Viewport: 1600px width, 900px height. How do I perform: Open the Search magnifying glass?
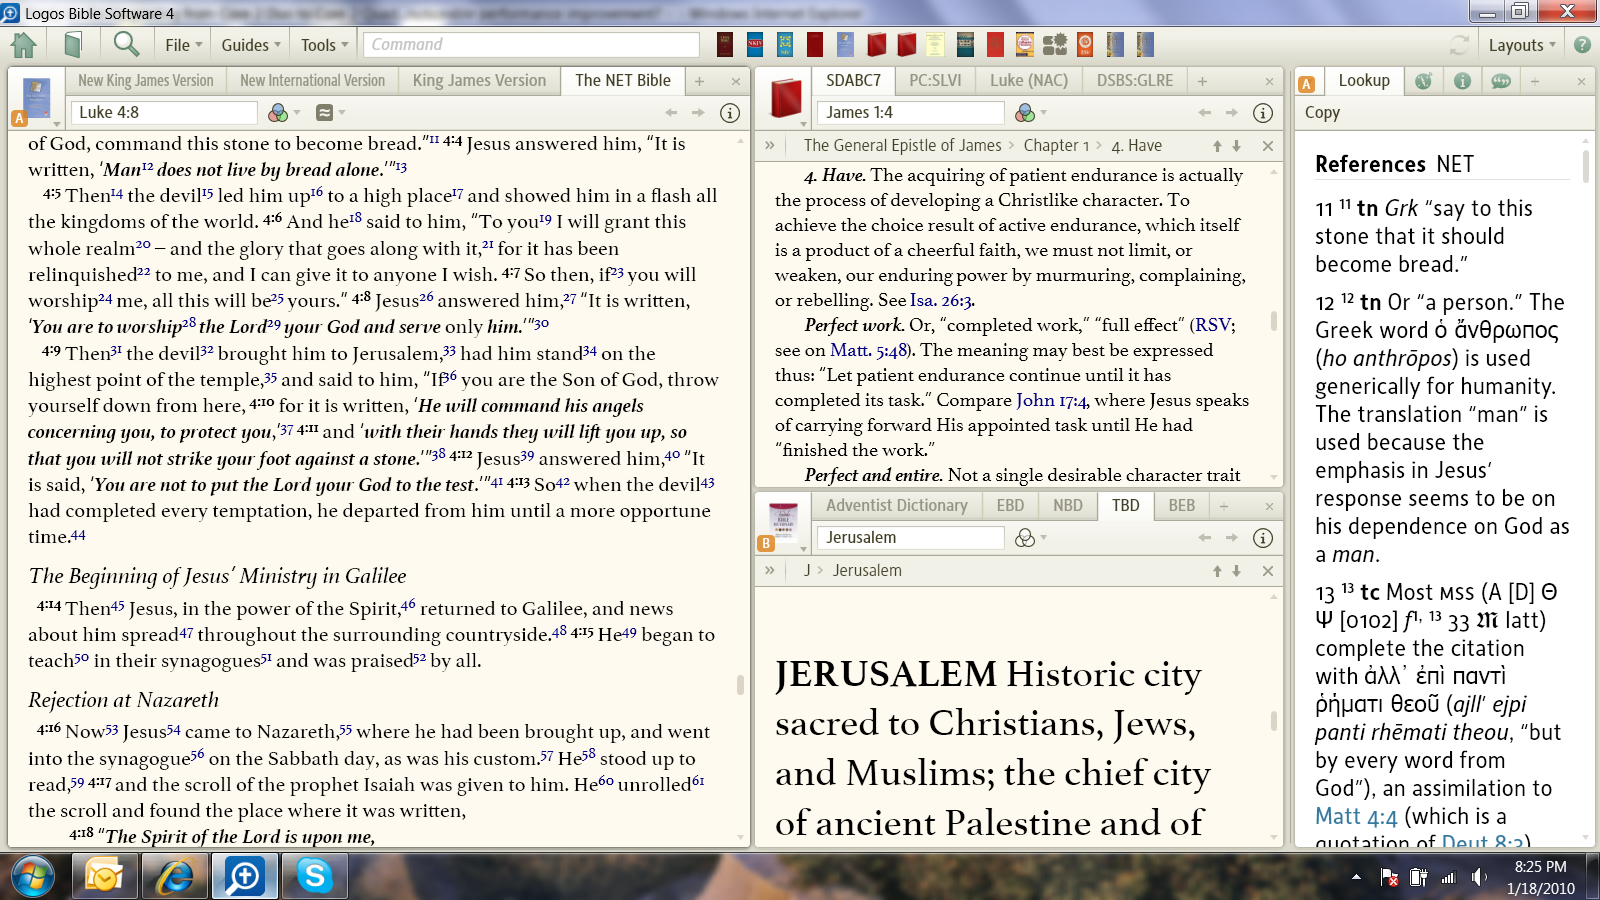(126, 45)
